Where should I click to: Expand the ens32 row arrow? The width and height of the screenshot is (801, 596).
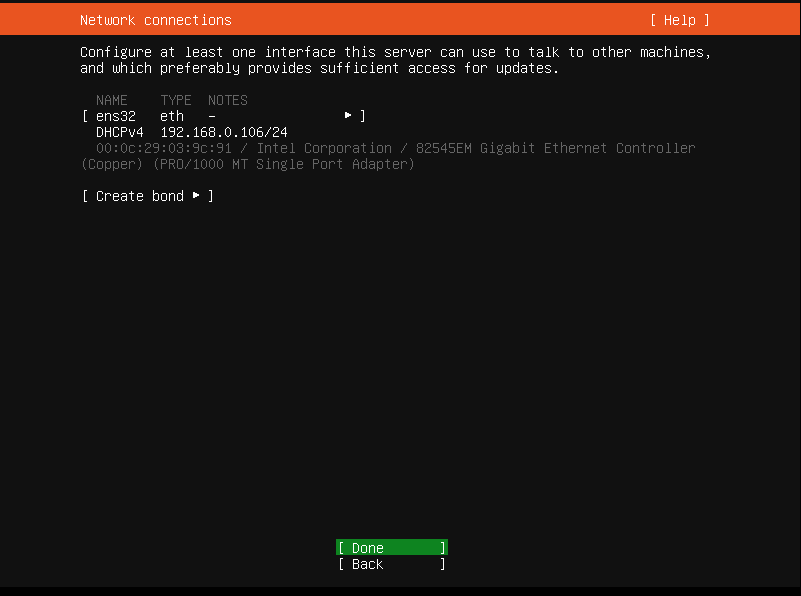click(x=348, y=115)
